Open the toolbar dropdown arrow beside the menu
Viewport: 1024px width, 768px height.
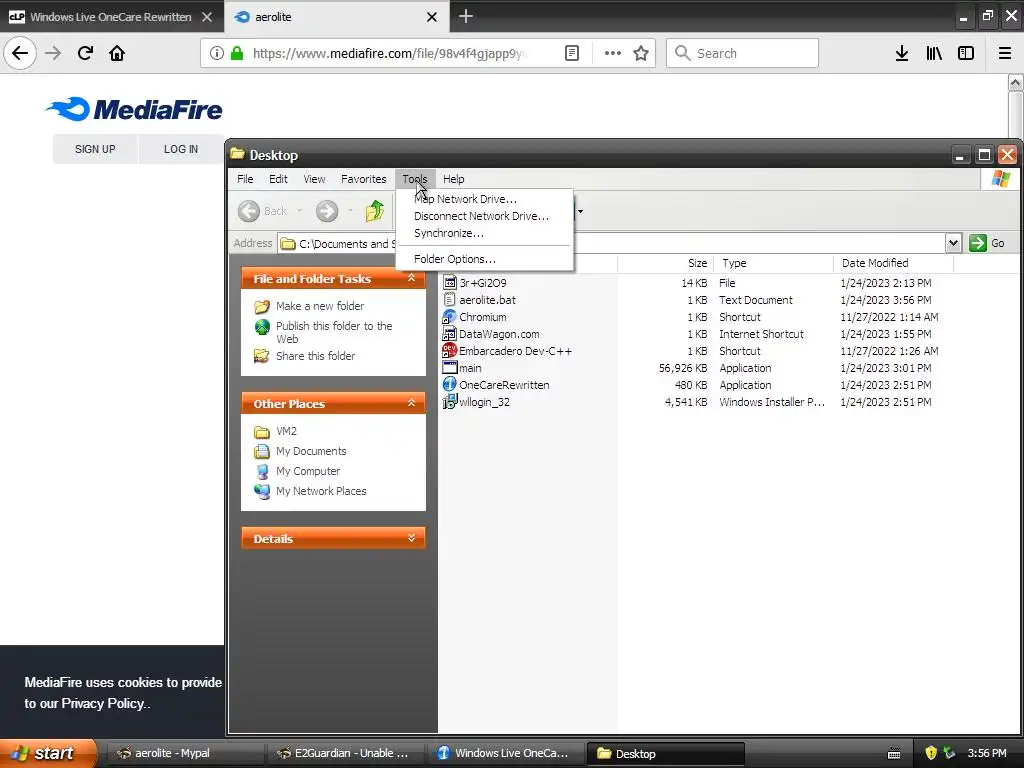tap(580, 211)
